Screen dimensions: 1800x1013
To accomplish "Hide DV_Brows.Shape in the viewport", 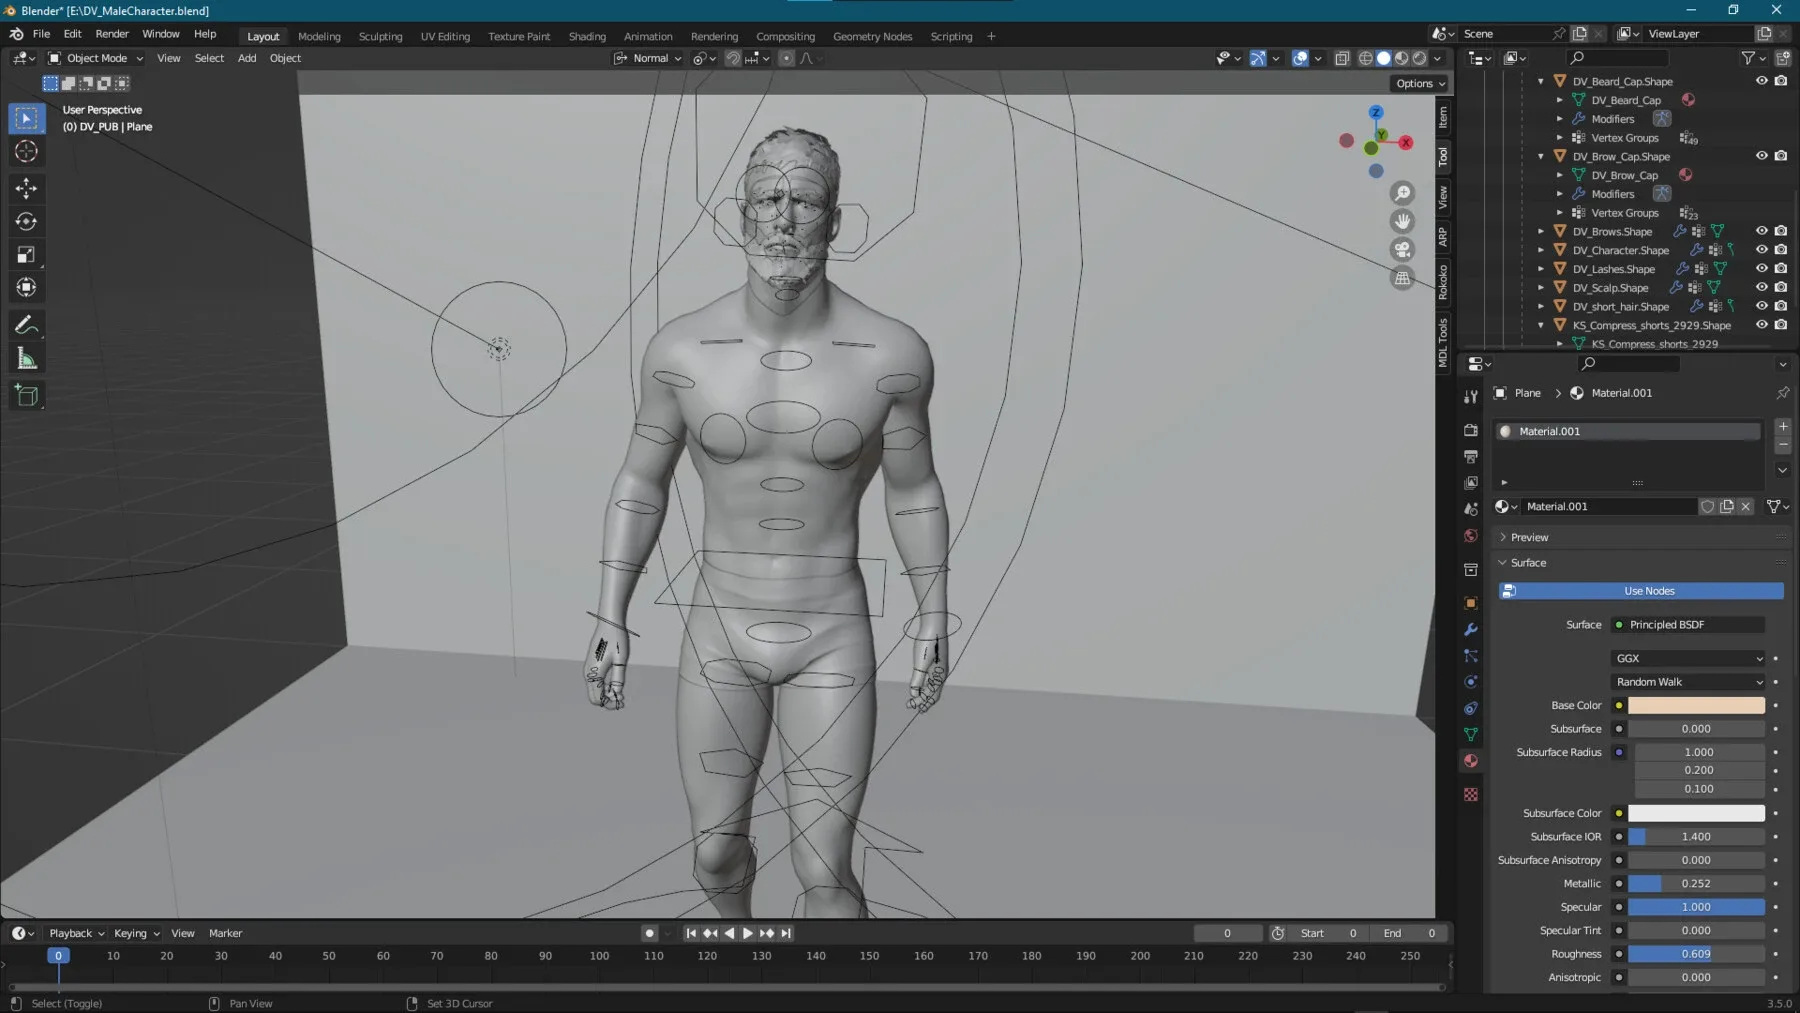I will click(1761, 231).
